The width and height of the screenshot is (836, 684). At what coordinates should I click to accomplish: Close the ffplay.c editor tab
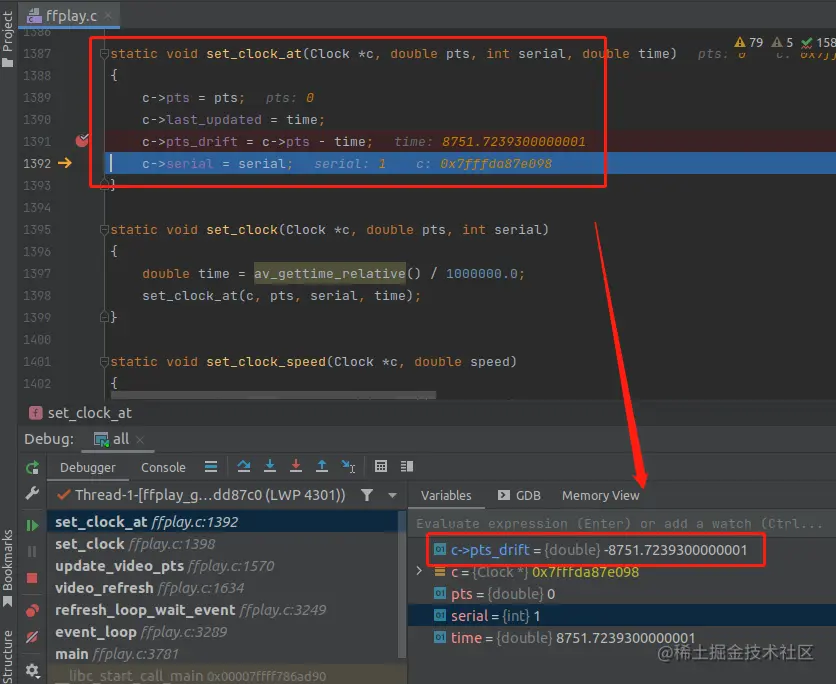(108, 15)
